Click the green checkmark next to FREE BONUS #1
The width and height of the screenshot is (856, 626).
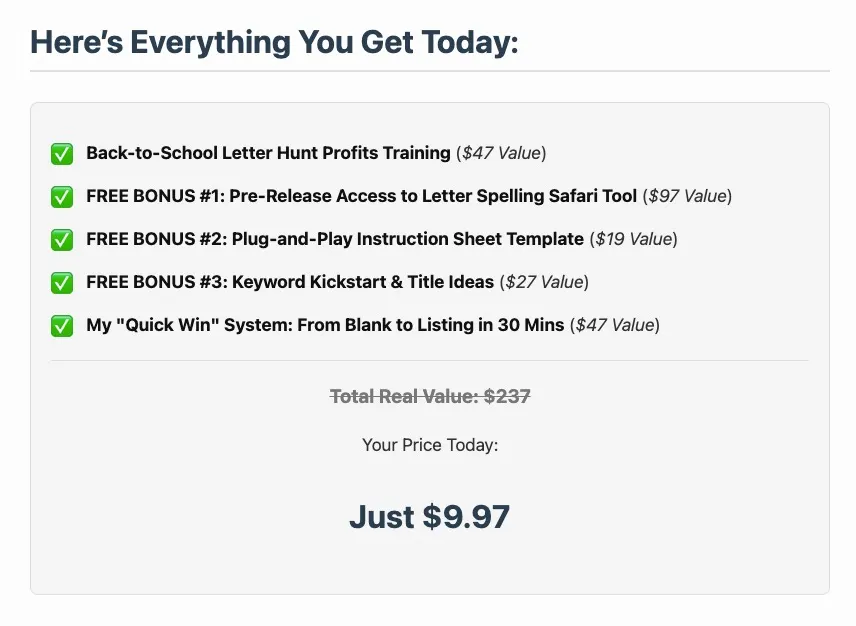pyautogui.click(x=62, y=197)
